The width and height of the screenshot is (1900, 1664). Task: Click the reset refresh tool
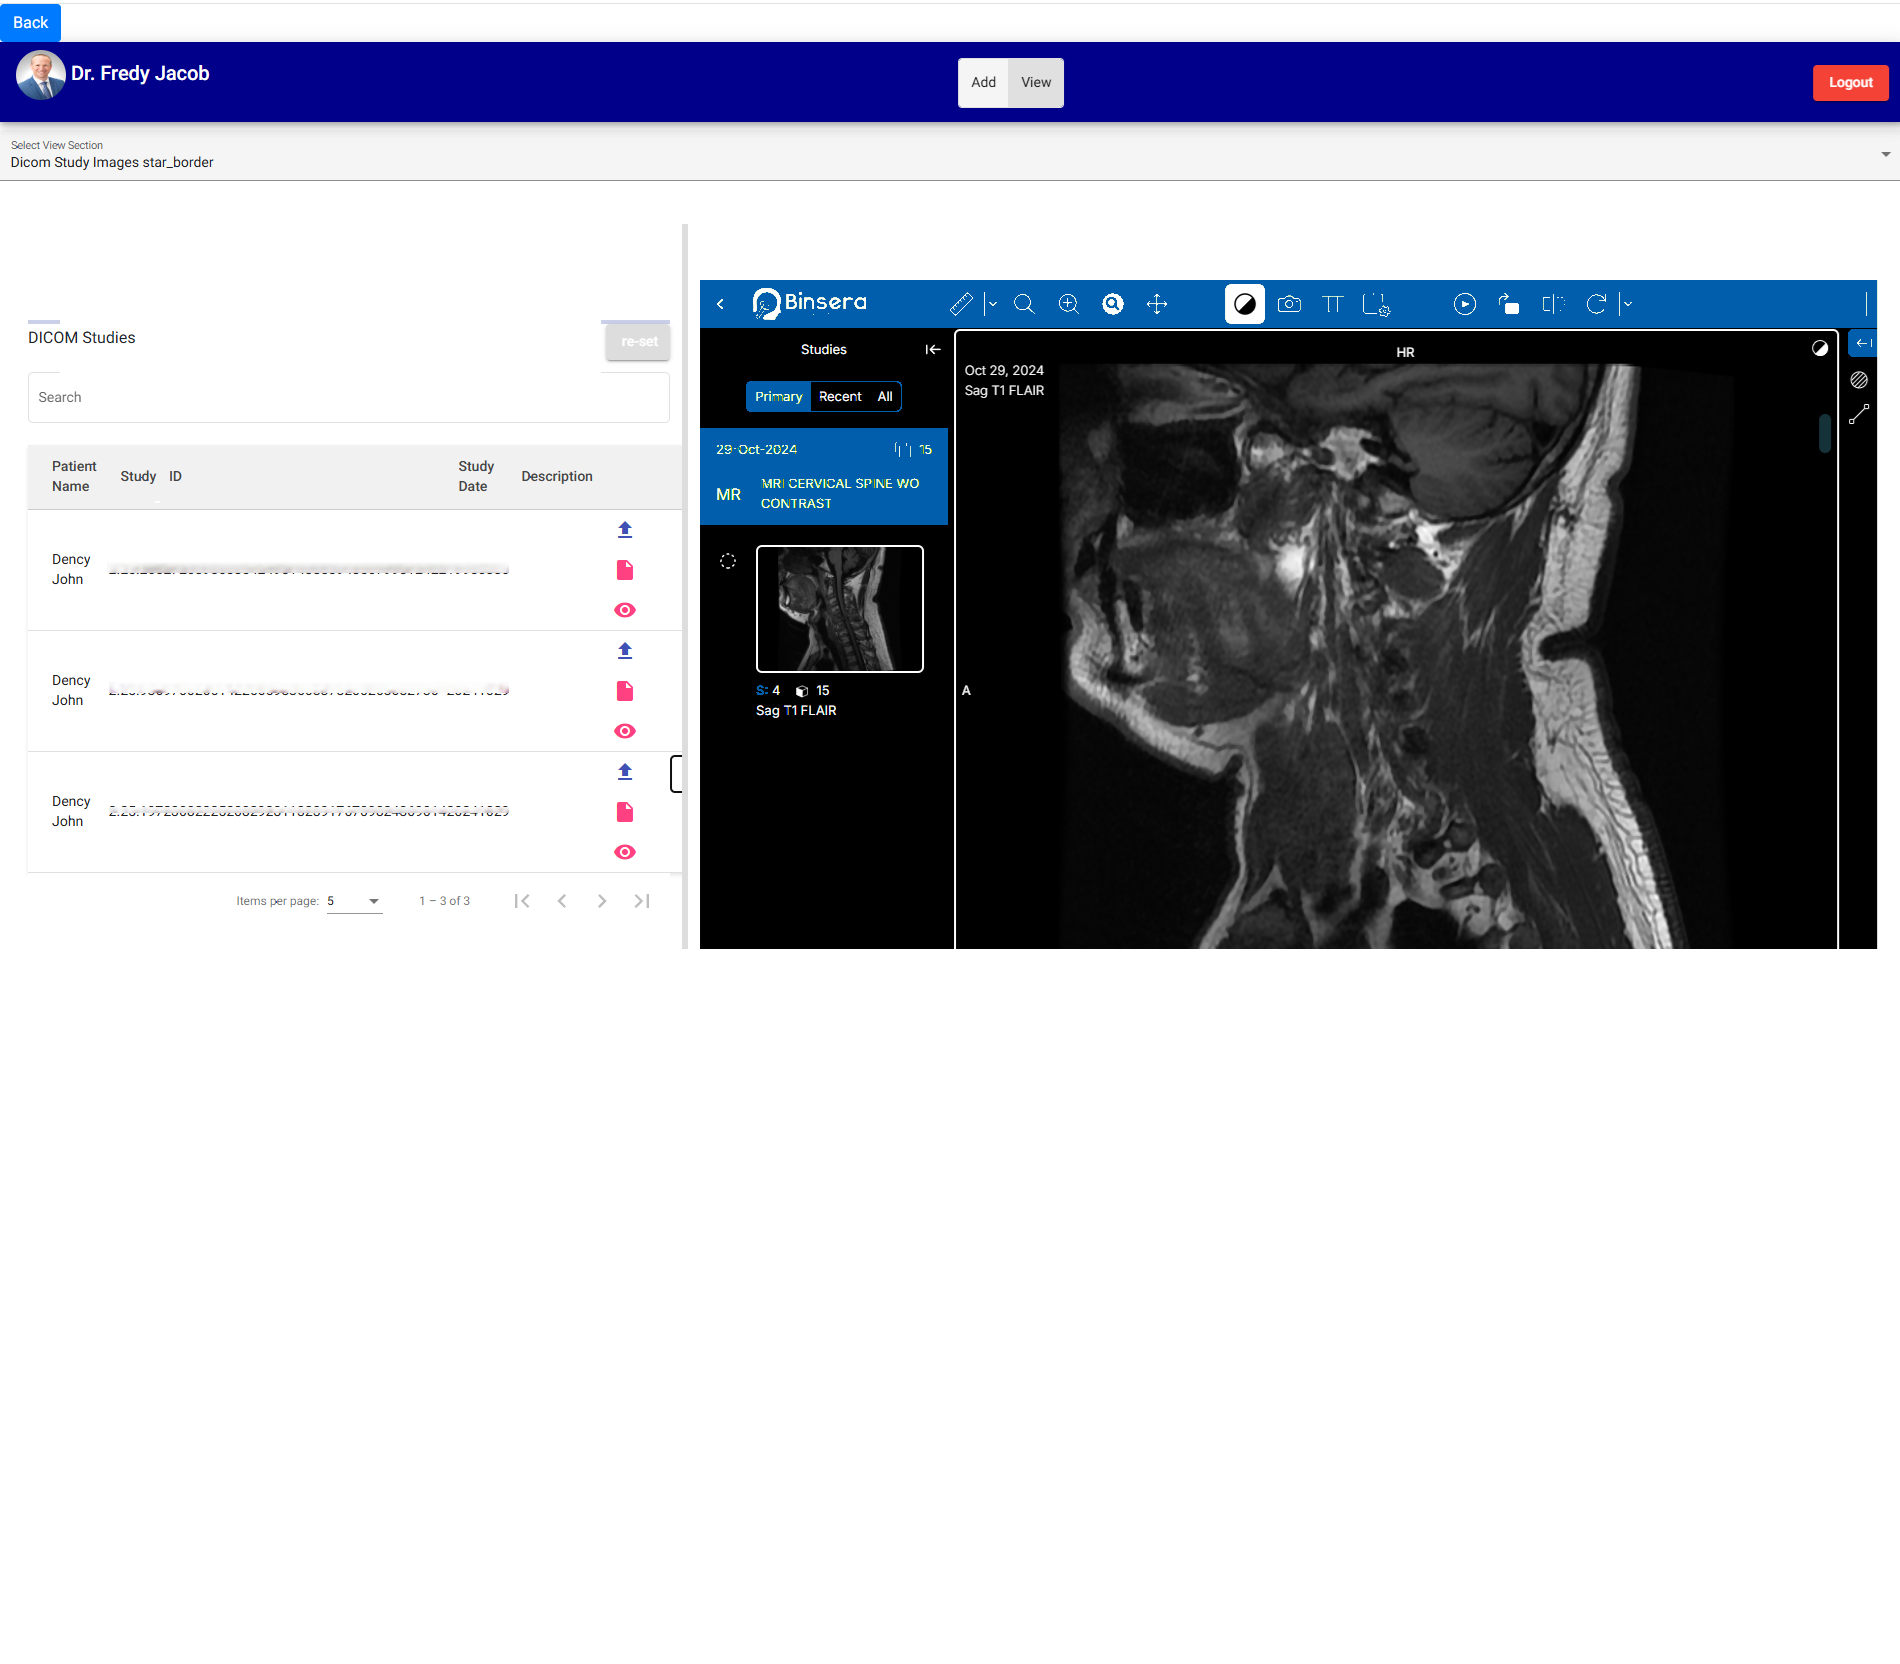tap(1597, 304)
